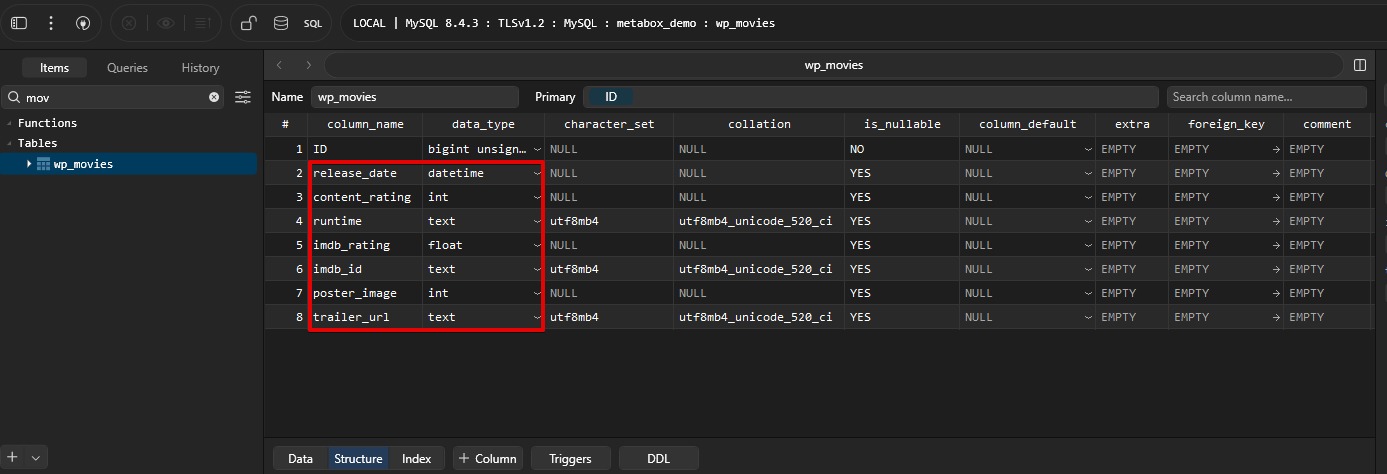Screen dimensions: 1387x474
Task: Select the imdb_rating column name cell
Action: click(x=365, y=245)
